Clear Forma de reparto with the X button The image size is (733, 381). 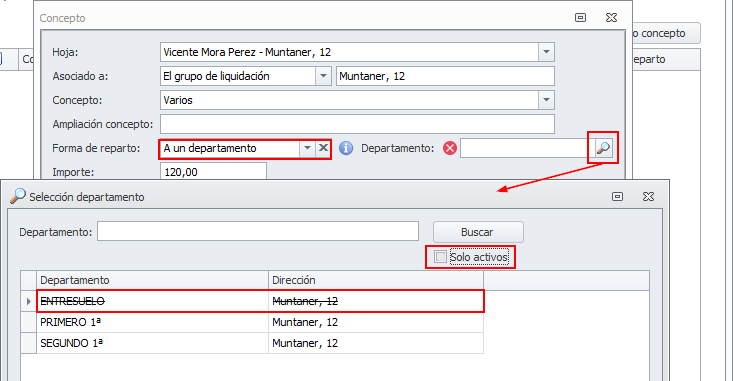click(x=323, y=148)
